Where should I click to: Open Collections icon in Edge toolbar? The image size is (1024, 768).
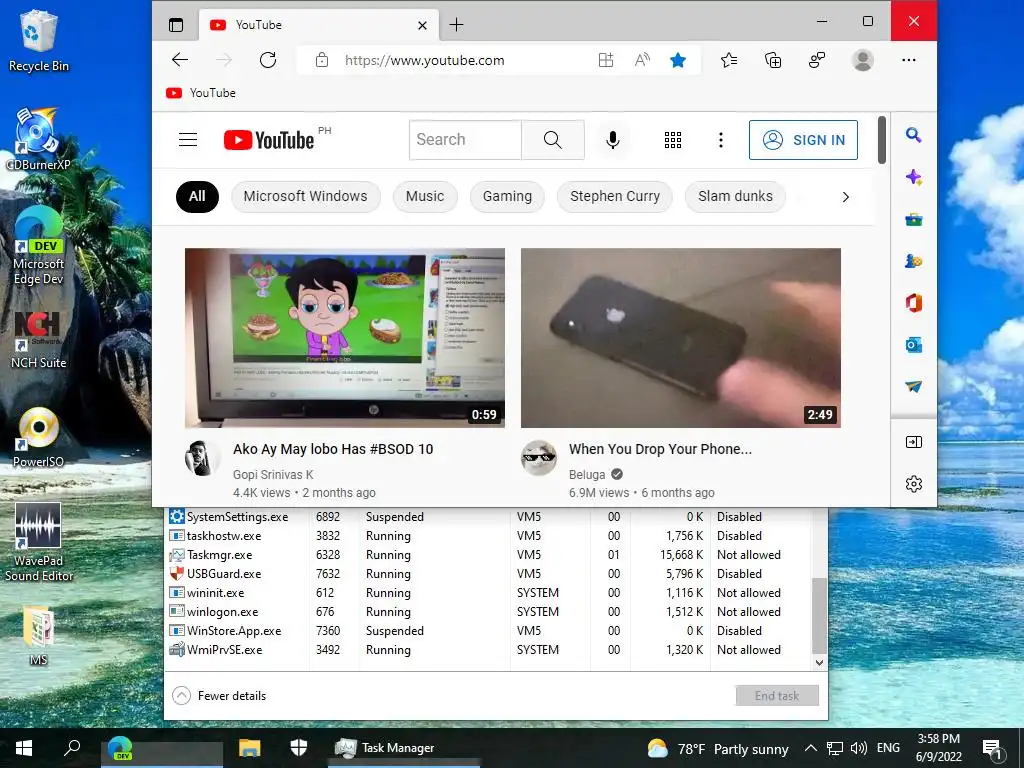(x=773, y=60)
